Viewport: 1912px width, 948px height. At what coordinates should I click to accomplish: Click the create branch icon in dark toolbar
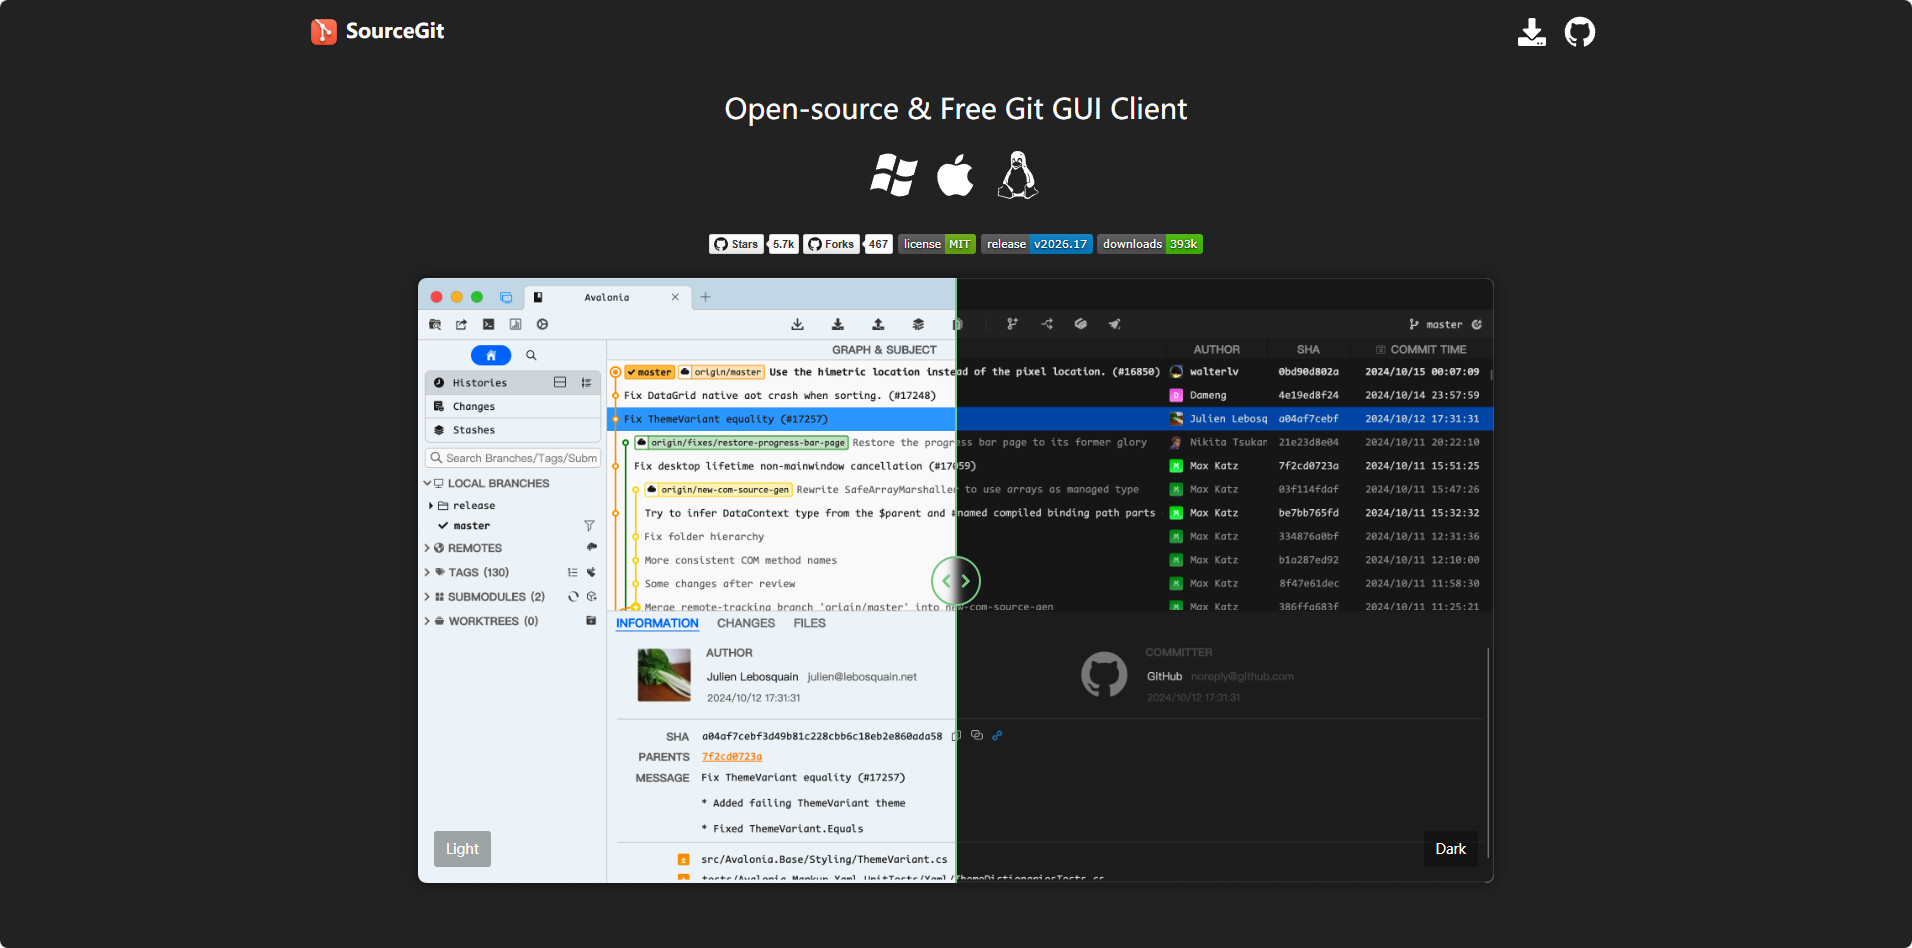point(1012,324)
